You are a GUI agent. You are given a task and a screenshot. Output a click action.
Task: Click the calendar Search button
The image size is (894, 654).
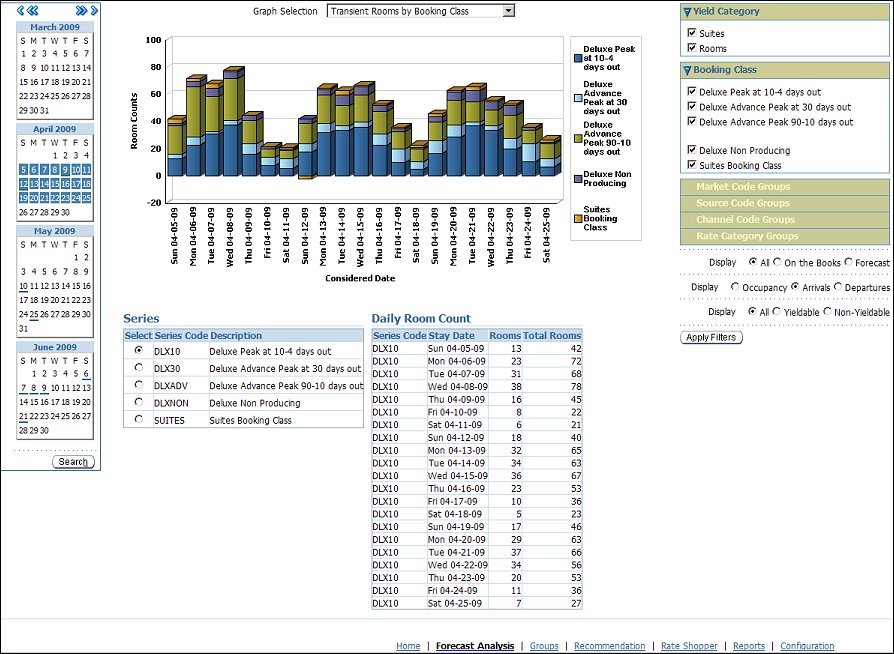coord(73,462)
